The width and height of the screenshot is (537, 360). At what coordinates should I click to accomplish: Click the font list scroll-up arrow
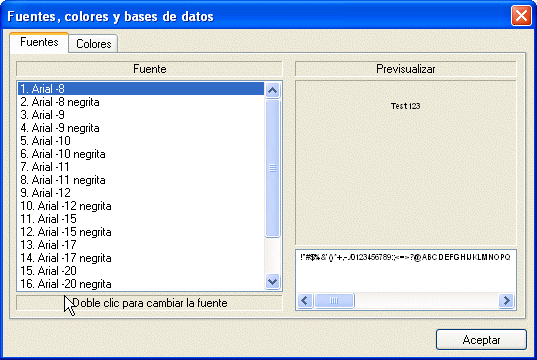coord(272,90)
